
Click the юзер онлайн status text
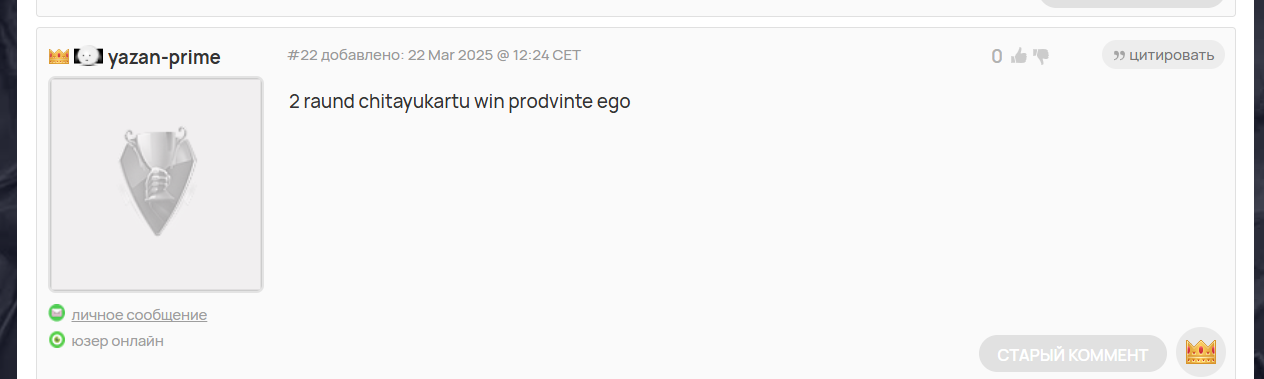(117, 341)
